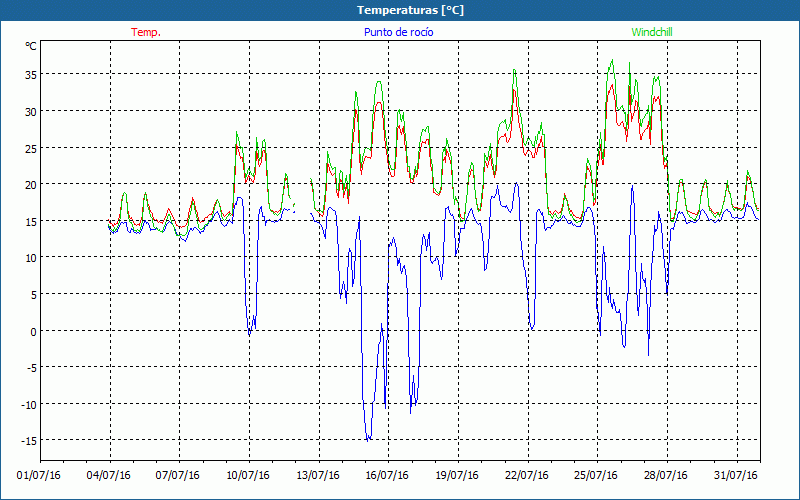This screenshot has width=800, height=500.
Task: Click the 0 value on the y-axis
Action: 34,332
